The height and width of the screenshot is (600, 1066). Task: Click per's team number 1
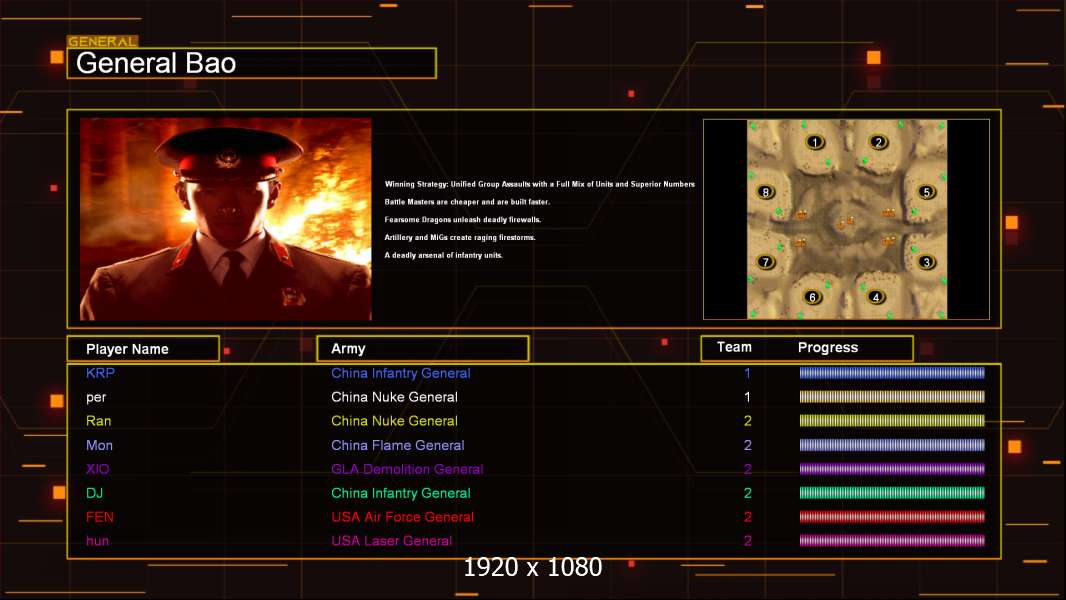coord(747,397)
